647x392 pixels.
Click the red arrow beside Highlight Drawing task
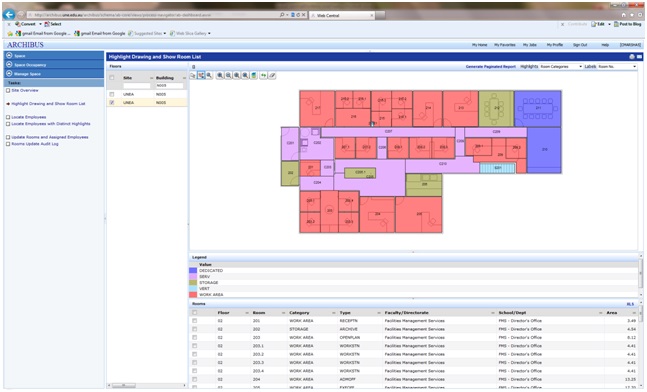8,104
